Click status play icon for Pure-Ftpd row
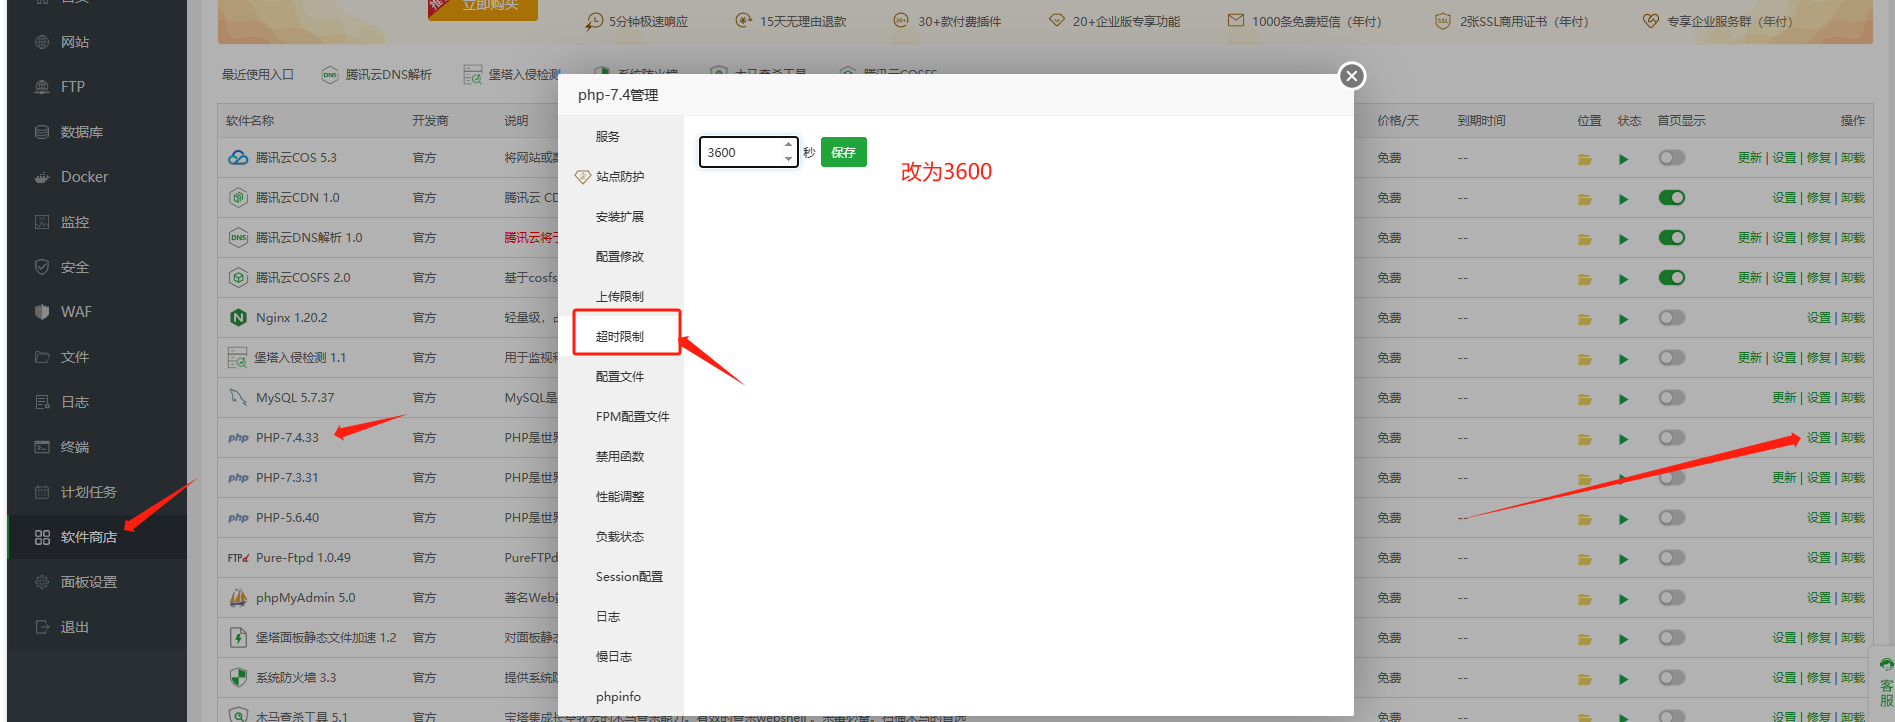This screenshot has width=1895, height=722. (x=1623, y=559)
